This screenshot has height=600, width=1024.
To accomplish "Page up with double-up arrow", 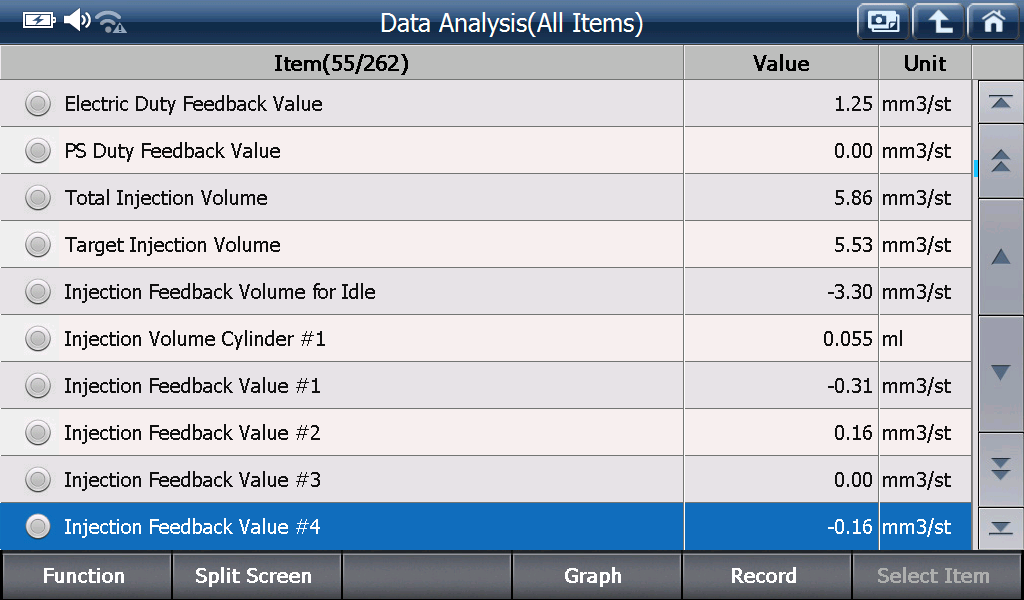I will [x=1000, y=161].
